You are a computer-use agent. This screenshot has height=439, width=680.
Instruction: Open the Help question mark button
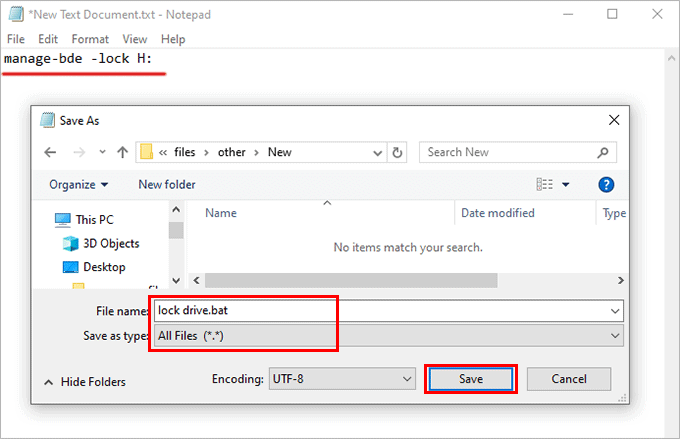(606, 185)
